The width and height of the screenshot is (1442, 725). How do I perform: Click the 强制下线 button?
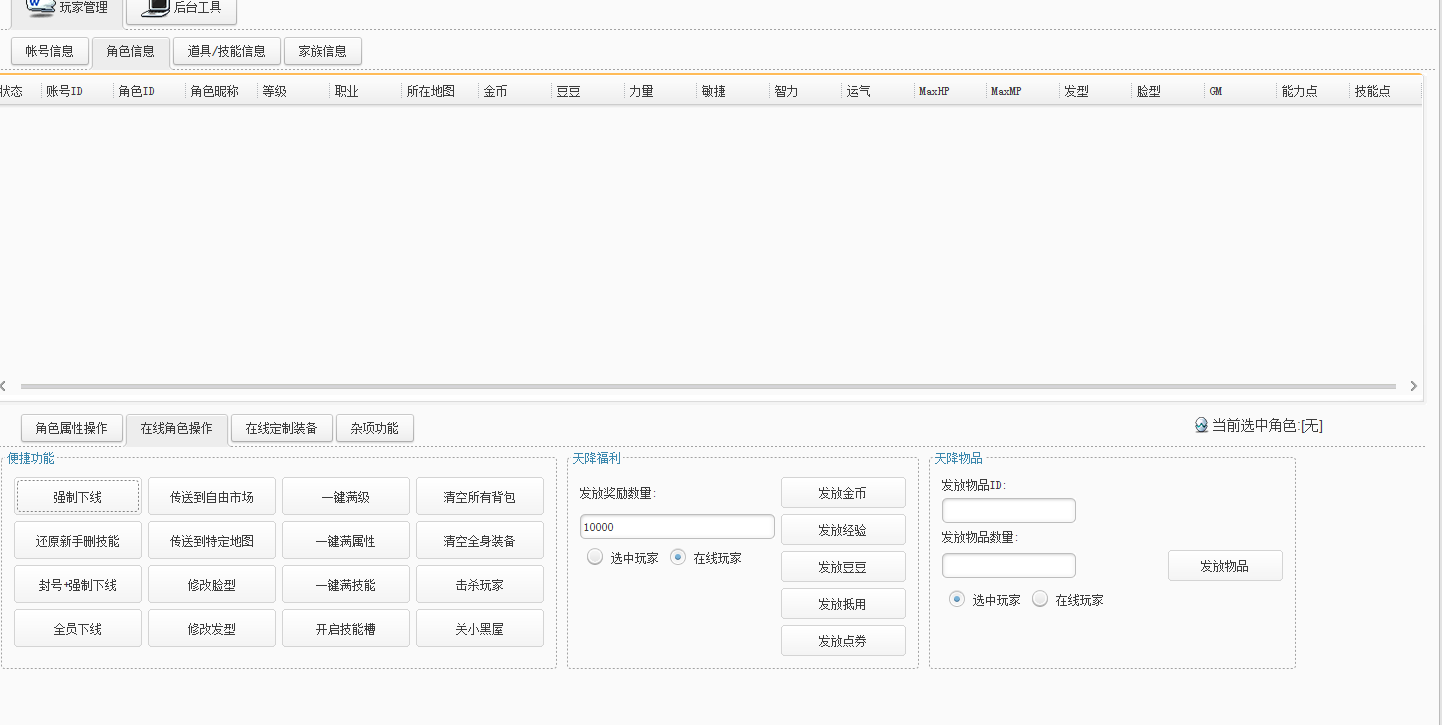[78, 497]
